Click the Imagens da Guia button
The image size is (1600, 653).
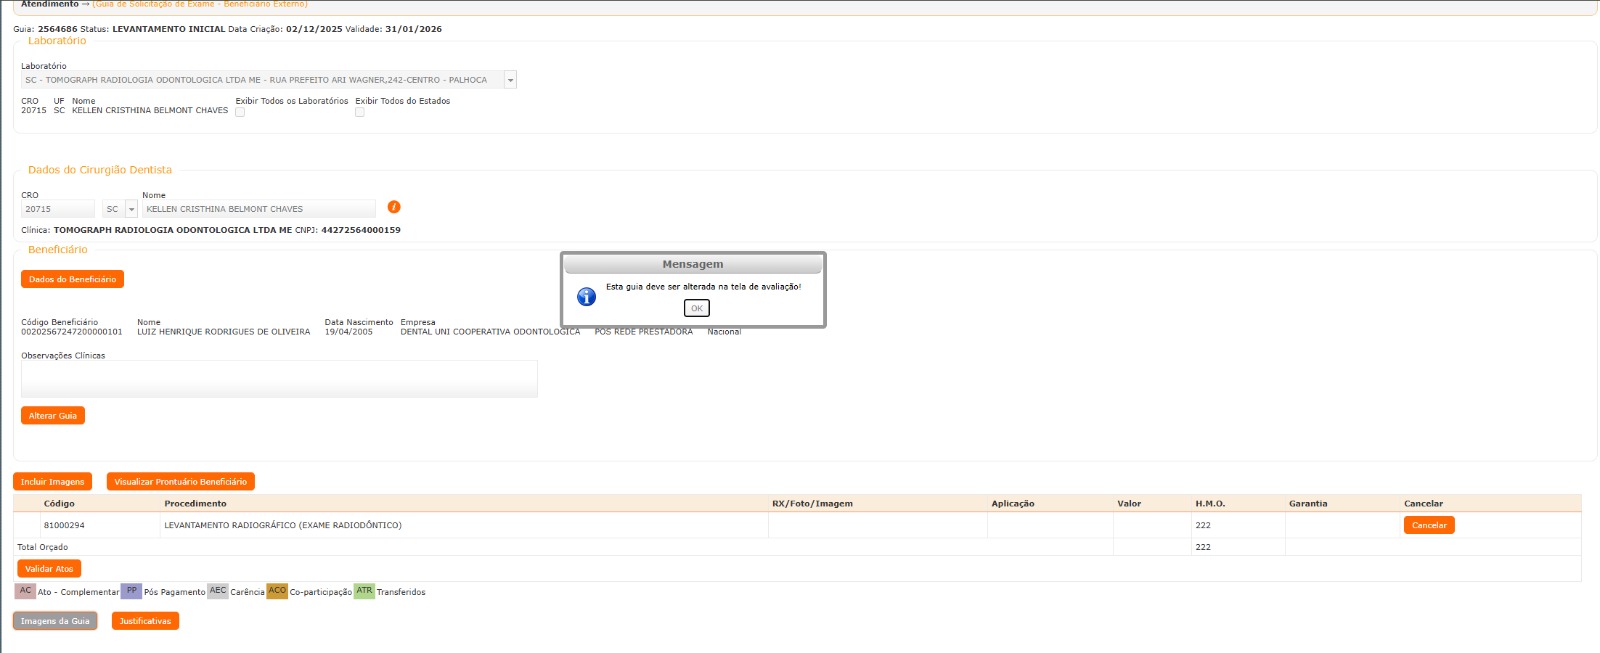click(x=55, y=621)
